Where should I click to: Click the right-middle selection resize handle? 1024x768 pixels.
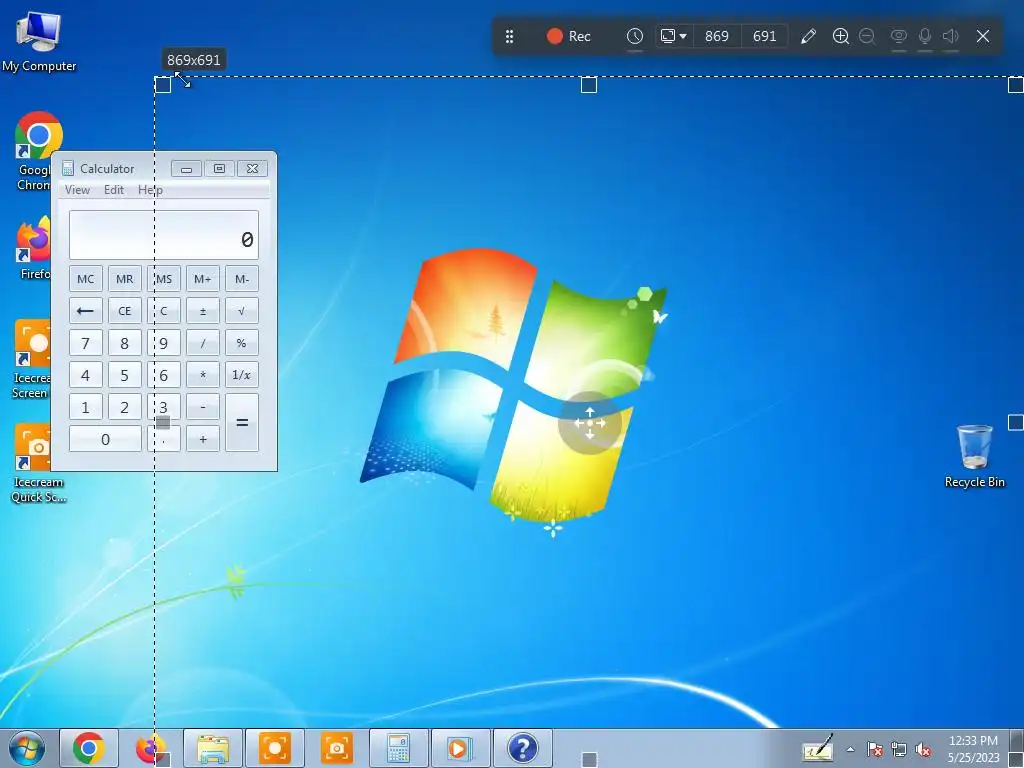coord(1016,423)
